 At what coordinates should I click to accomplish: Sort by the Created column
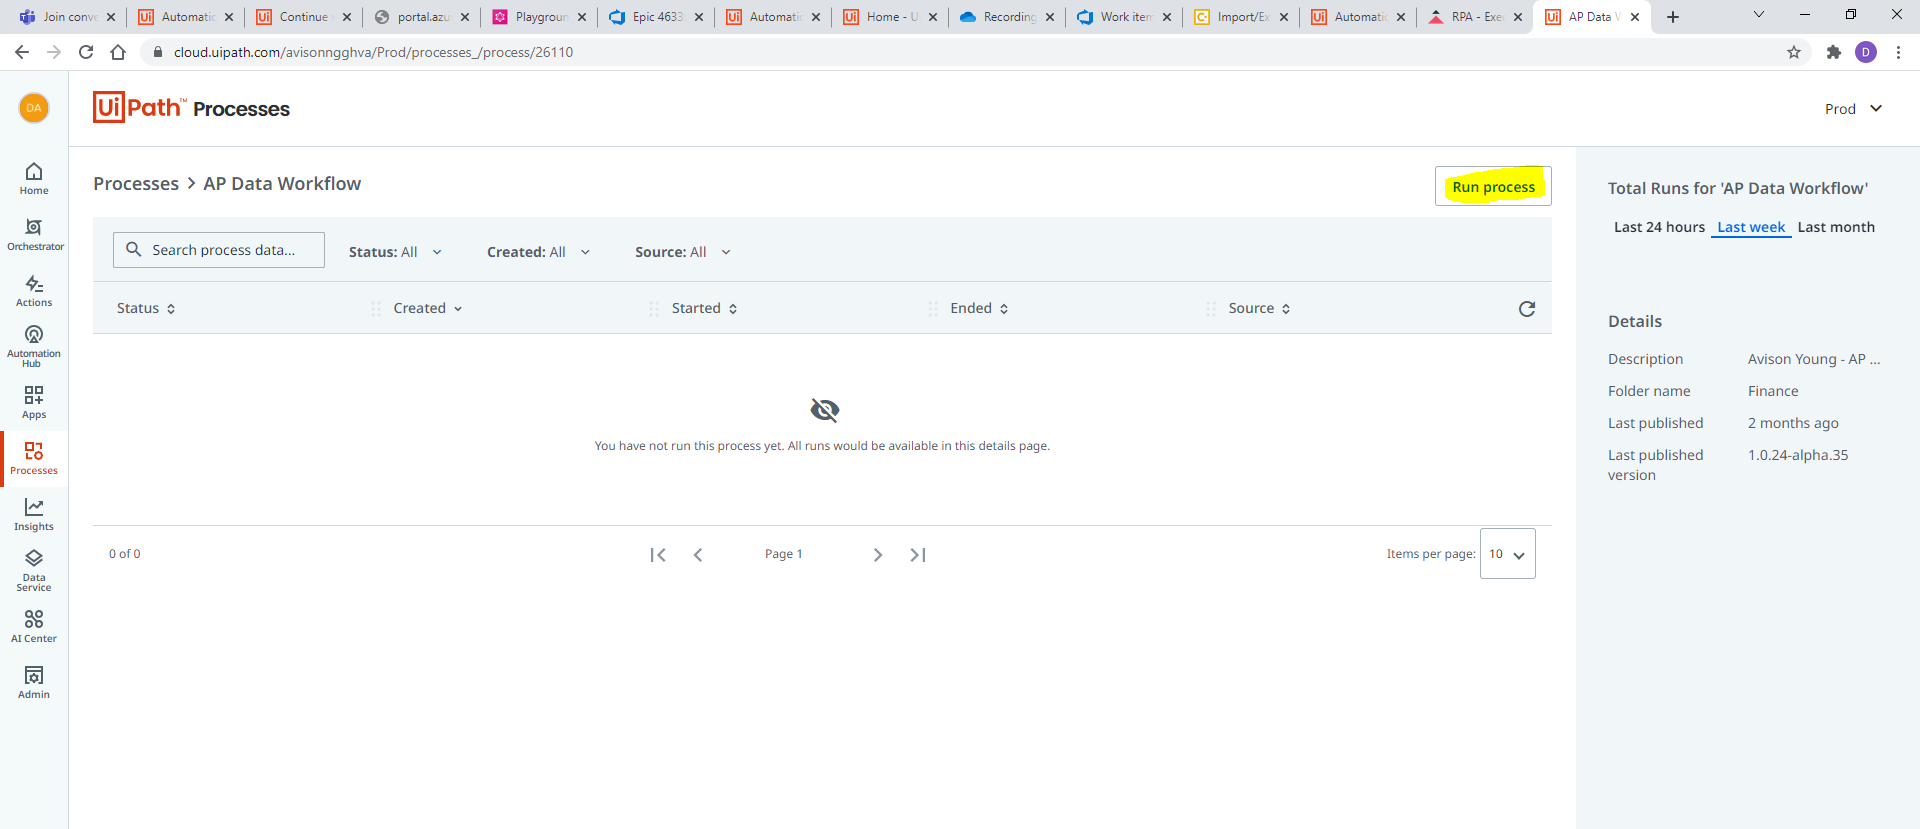(x=428, y=309)
